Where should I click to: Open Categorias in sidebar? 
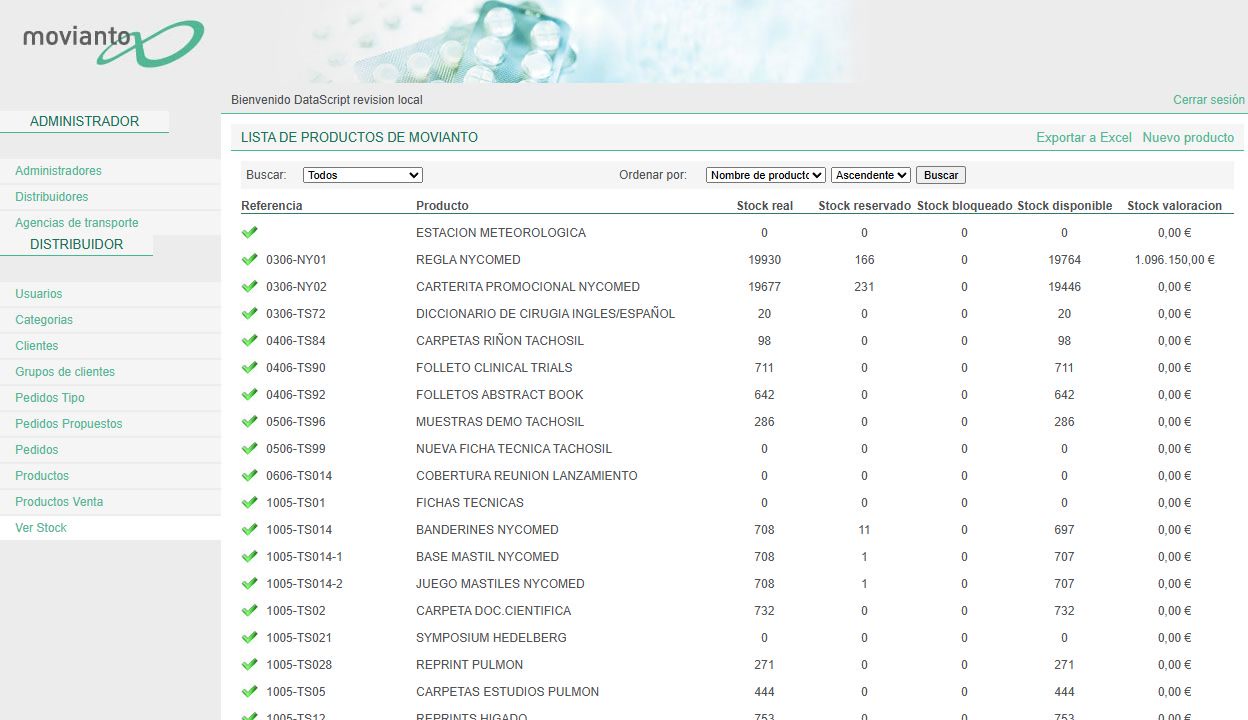[x=44, y=320]
